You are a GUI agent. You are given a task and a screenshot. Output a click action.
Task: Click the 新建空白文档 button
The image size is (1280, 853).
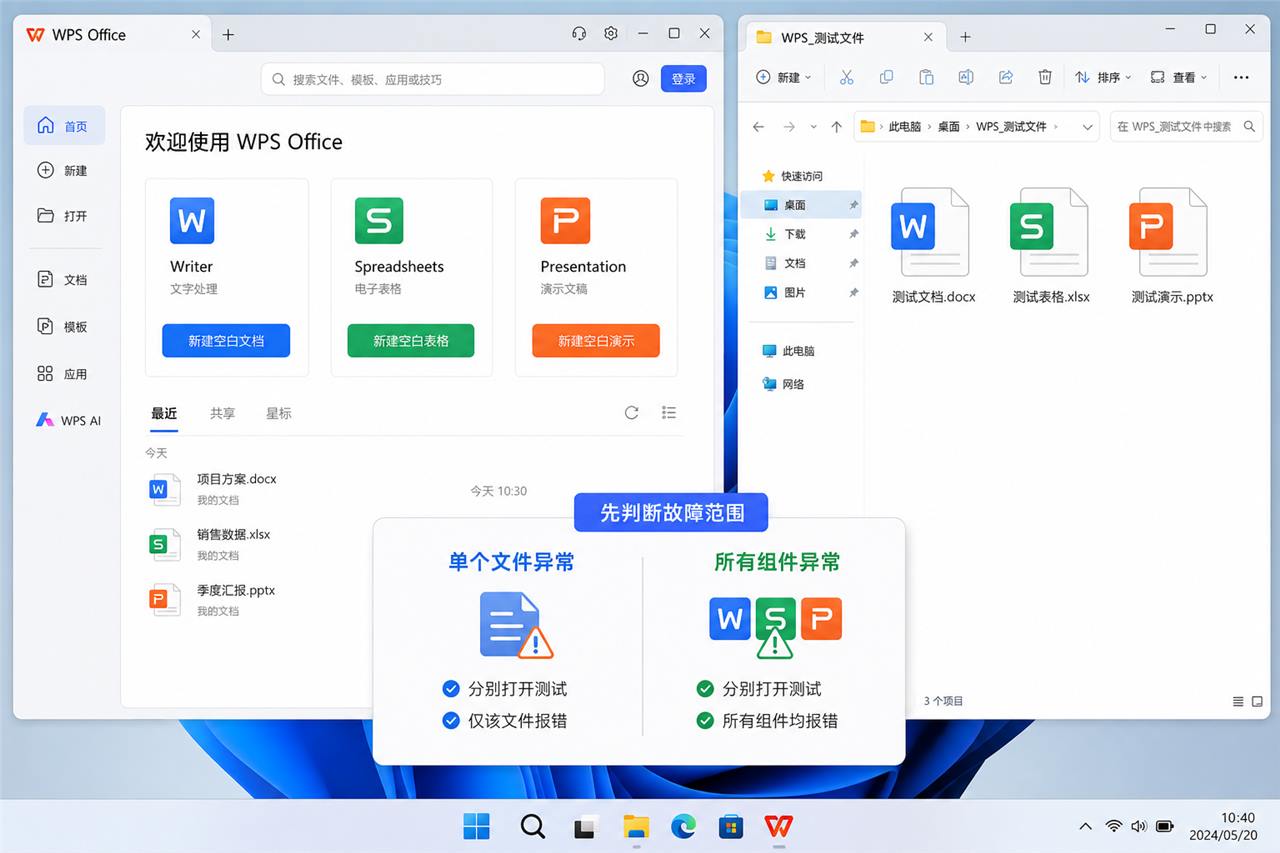tap(226, 341)
